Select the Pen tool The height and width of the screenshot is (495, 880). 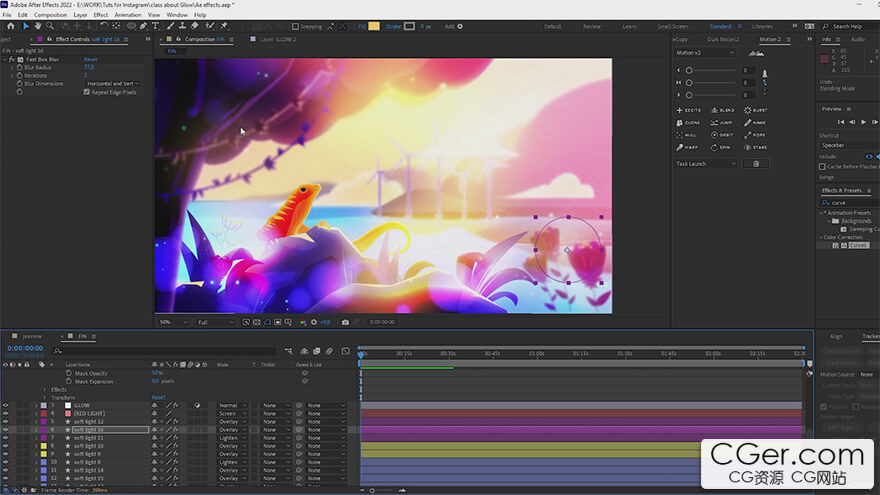pyautogui.click(x=144, y=26)
